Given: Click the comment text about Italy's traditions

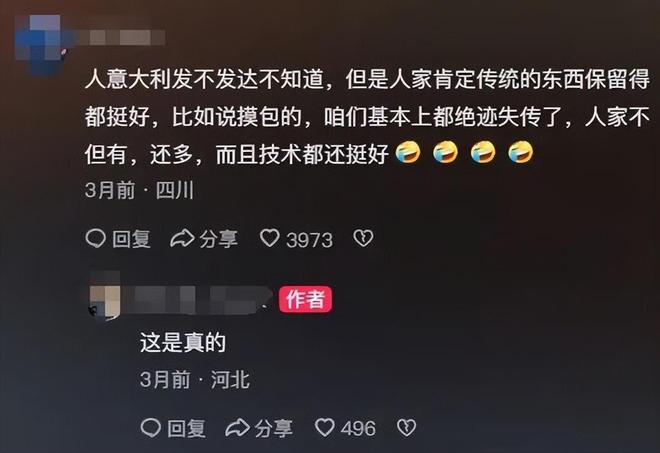Looking at the screenshot, I should (x=367, y=116).
